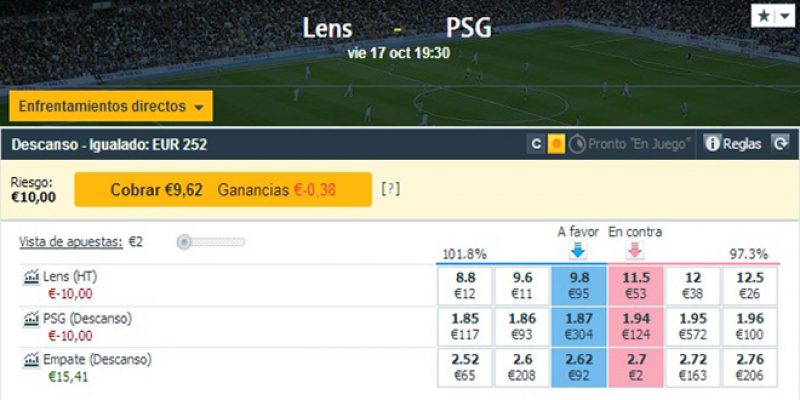Viewport: 800px width, 400px height.
Task: Open the dropdown arrow next to the star
Action: pyautogui.click(x=783, y=17)
